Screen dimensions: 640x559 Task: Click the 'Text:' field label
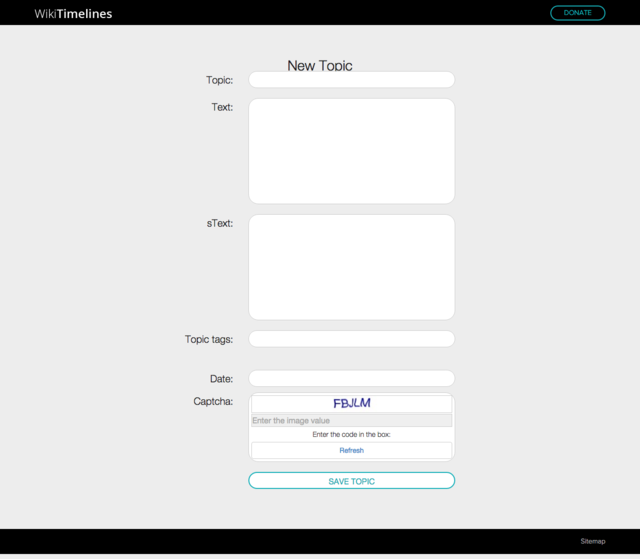coord(222,107)
